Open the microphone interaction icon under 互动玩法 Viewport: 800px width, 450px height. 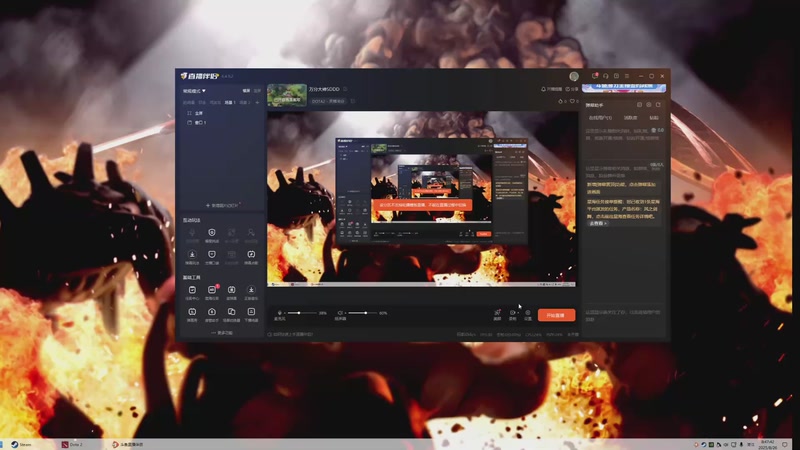192,235
